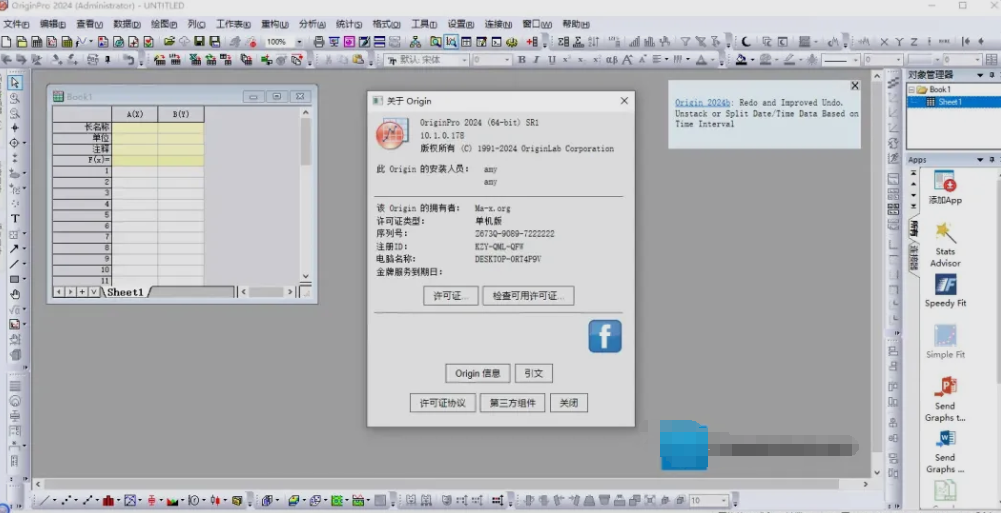Select the Pointer tool in the left toolbar
This screenshot has width=1001, height=513.
pos(15,83)
